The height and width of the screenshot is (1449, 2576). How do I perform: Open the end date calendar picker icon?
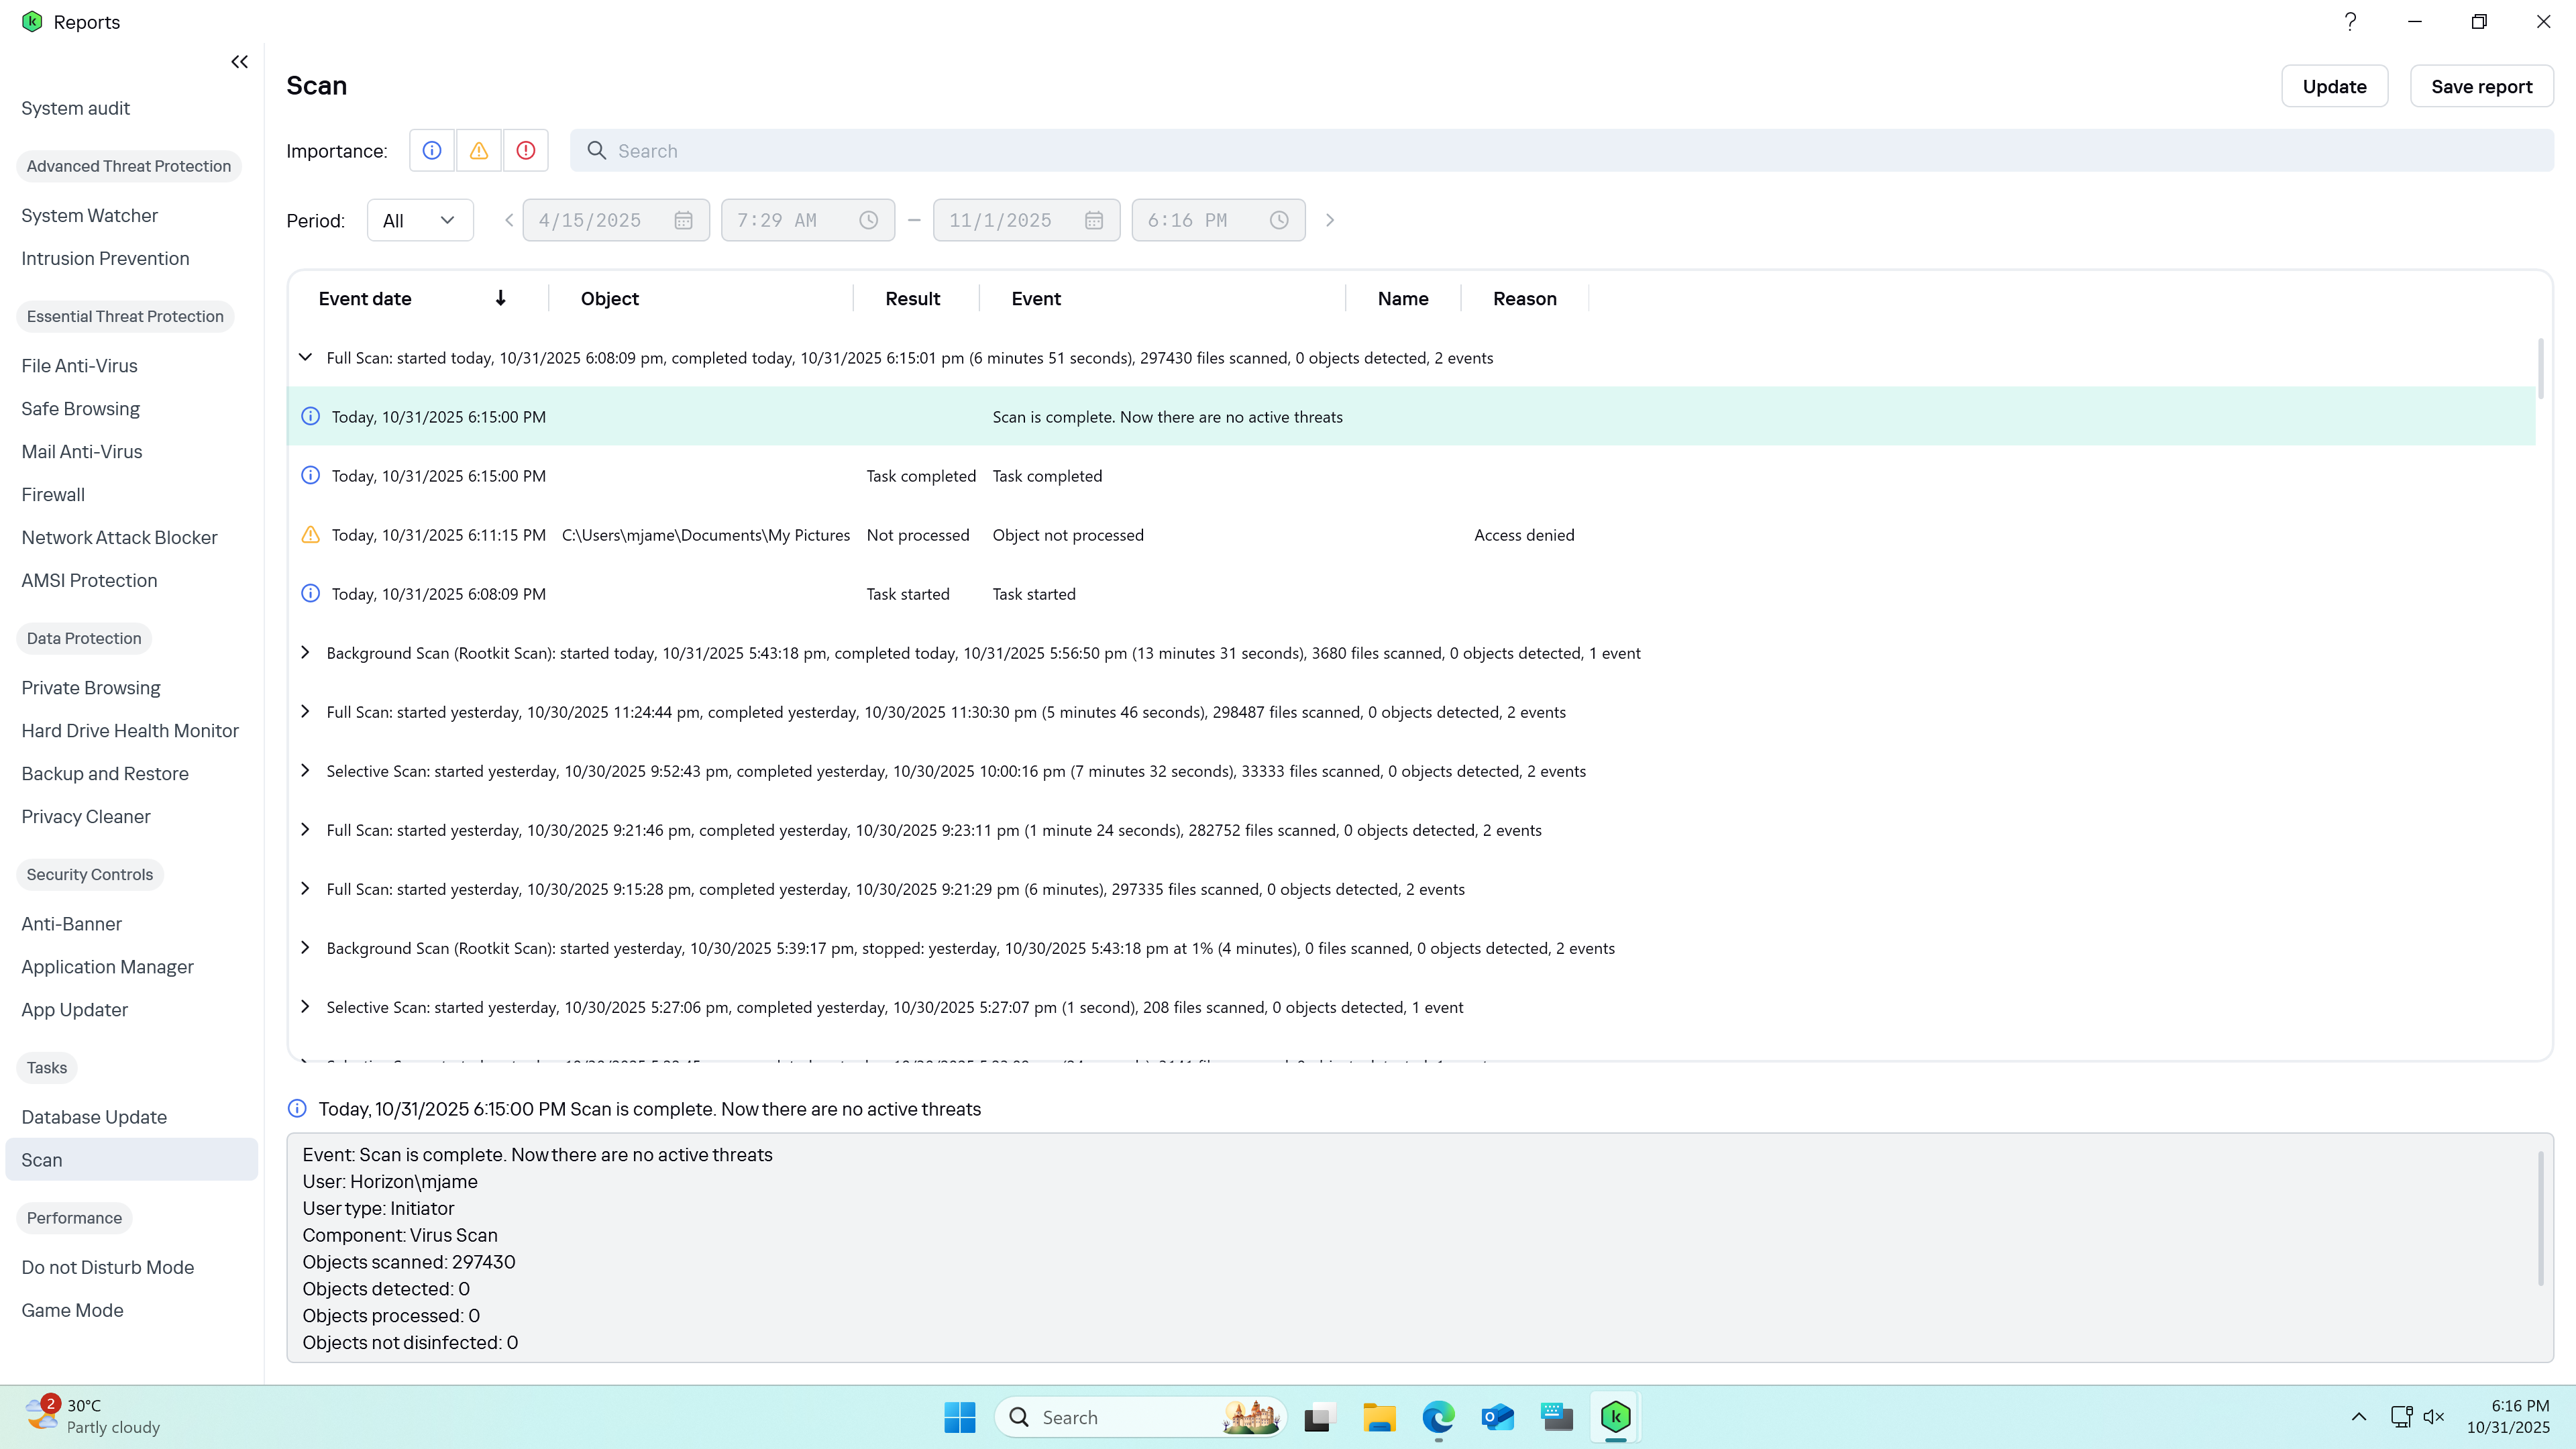[1094, 220]
